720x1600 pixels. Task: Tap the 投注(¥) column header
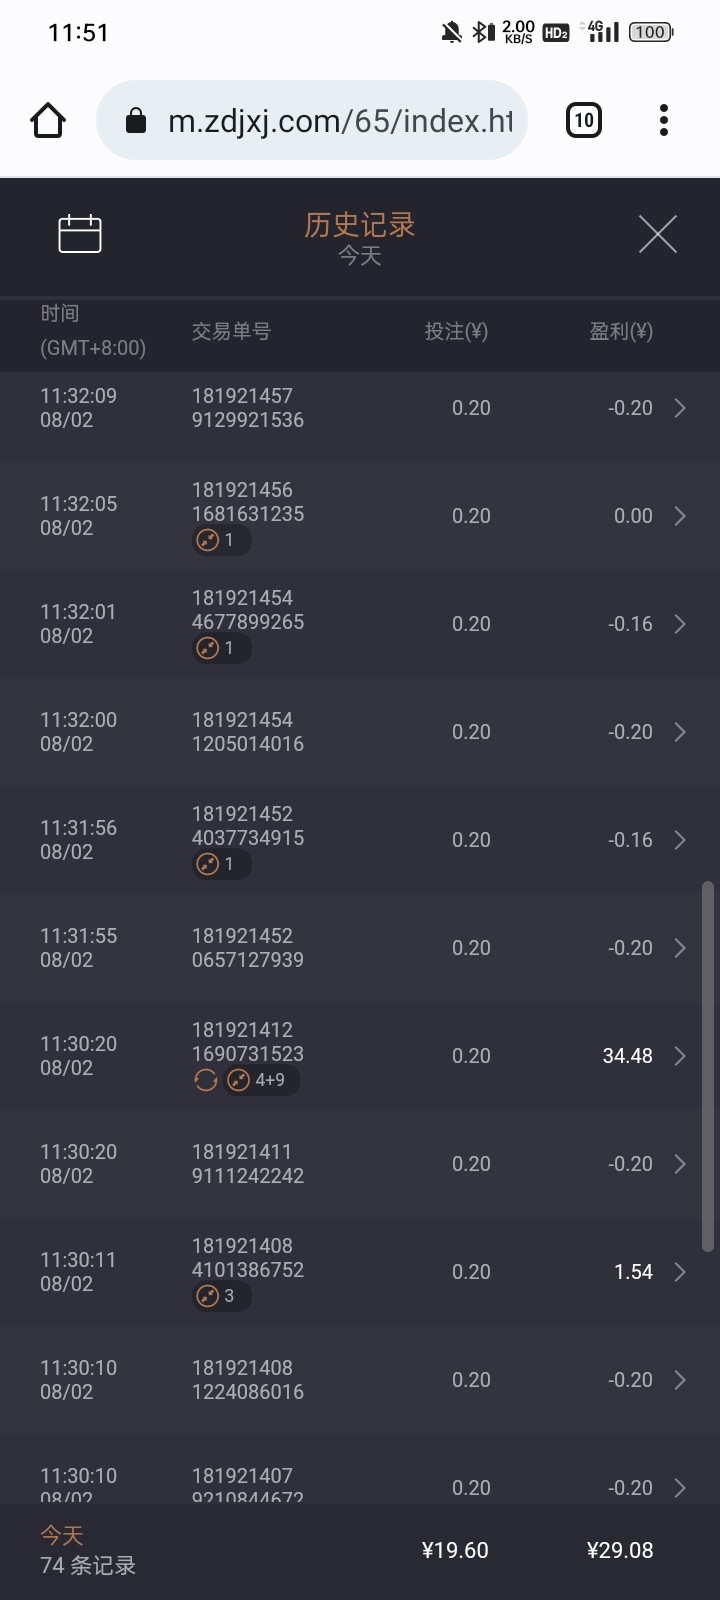click(x=456, y=332)
